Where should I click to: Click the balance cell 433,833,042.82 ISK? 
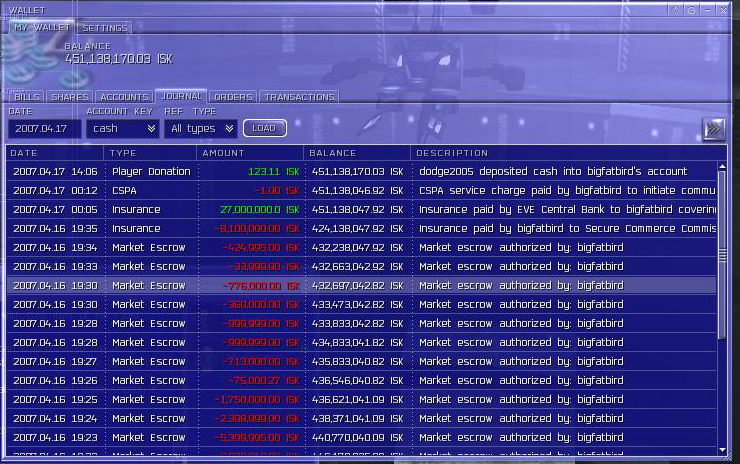(x=358, y=323)
